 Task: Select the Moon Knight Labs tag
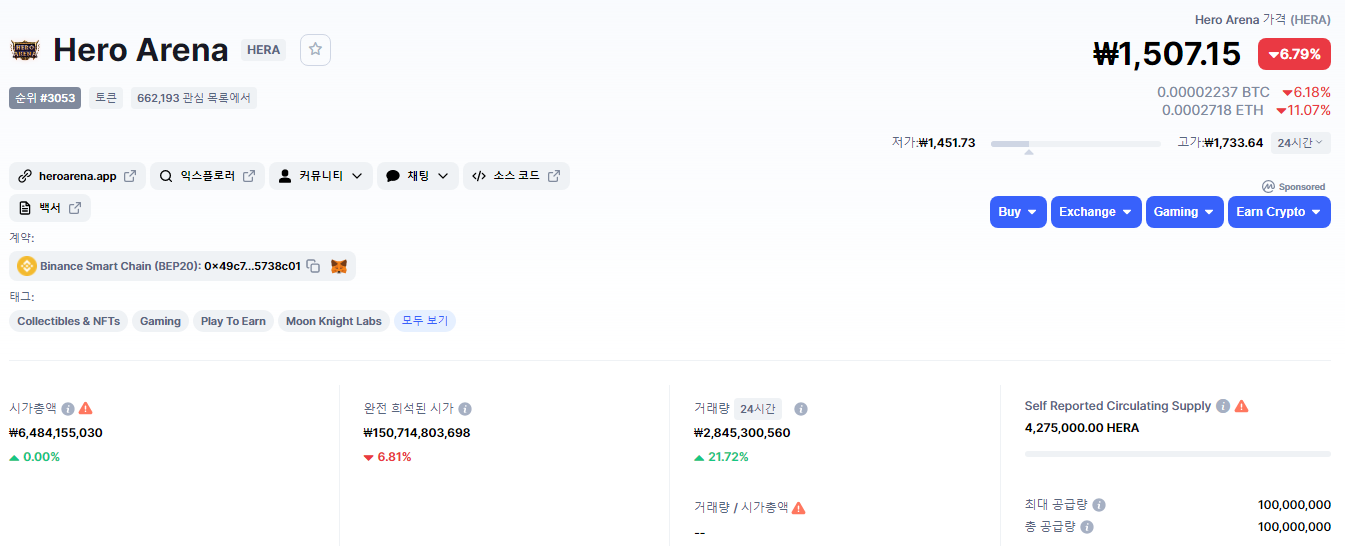(x=334, y=321)
